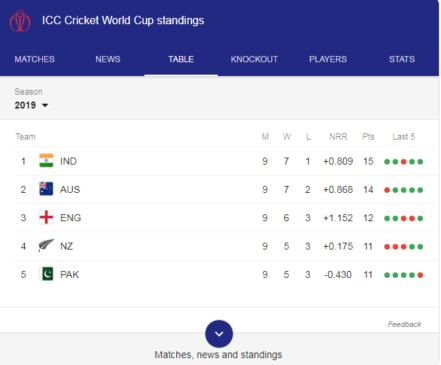Click the Pts column header
The width and height of the screenshot is (441, 365).
368,137
